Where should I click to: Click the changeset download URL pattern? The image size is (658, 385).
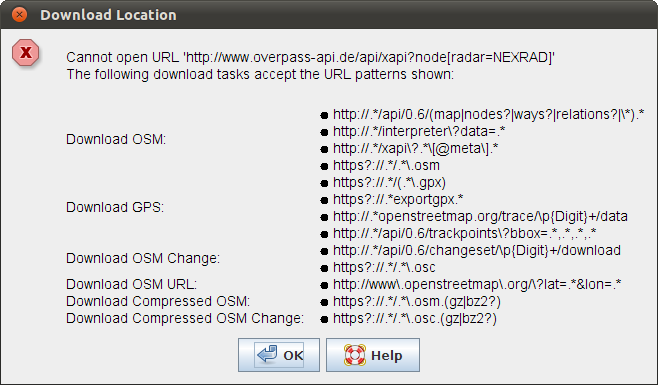click(x=477, y=250)
